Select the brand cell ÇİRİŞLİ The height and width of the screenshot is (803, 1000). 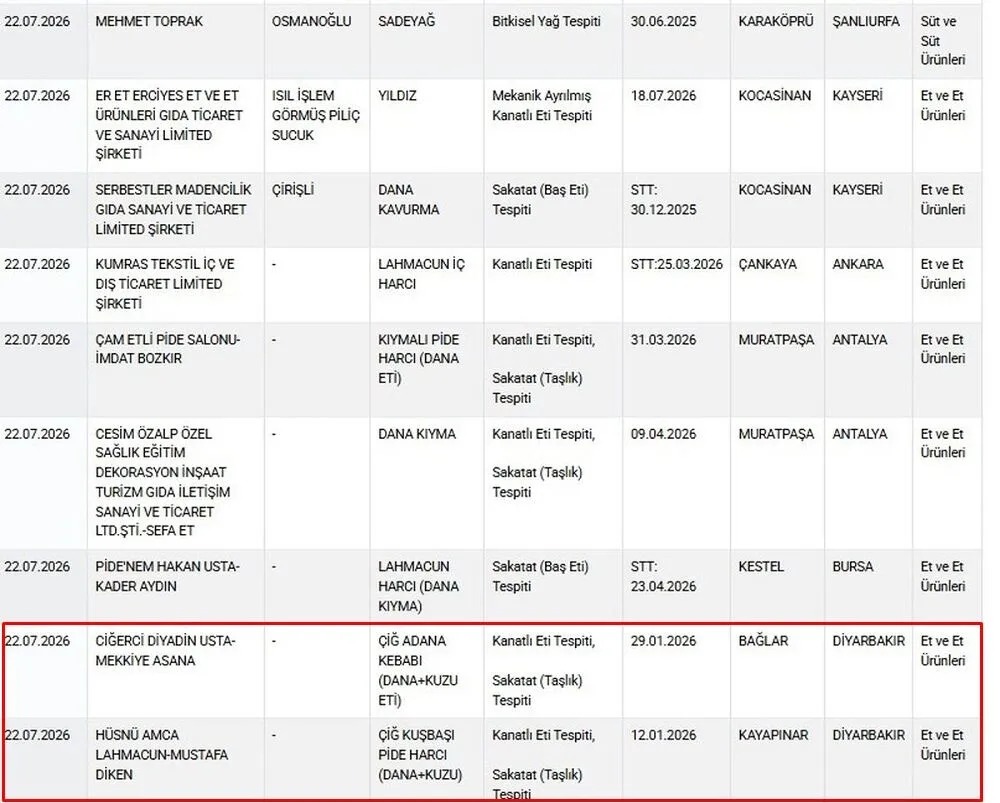293,190
